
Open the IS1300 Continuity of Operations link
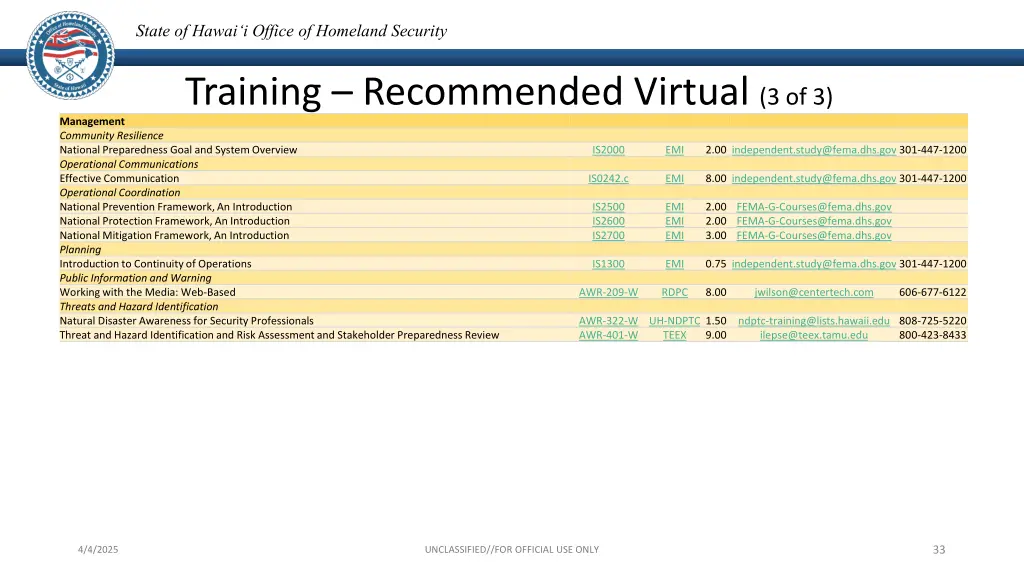608,264
